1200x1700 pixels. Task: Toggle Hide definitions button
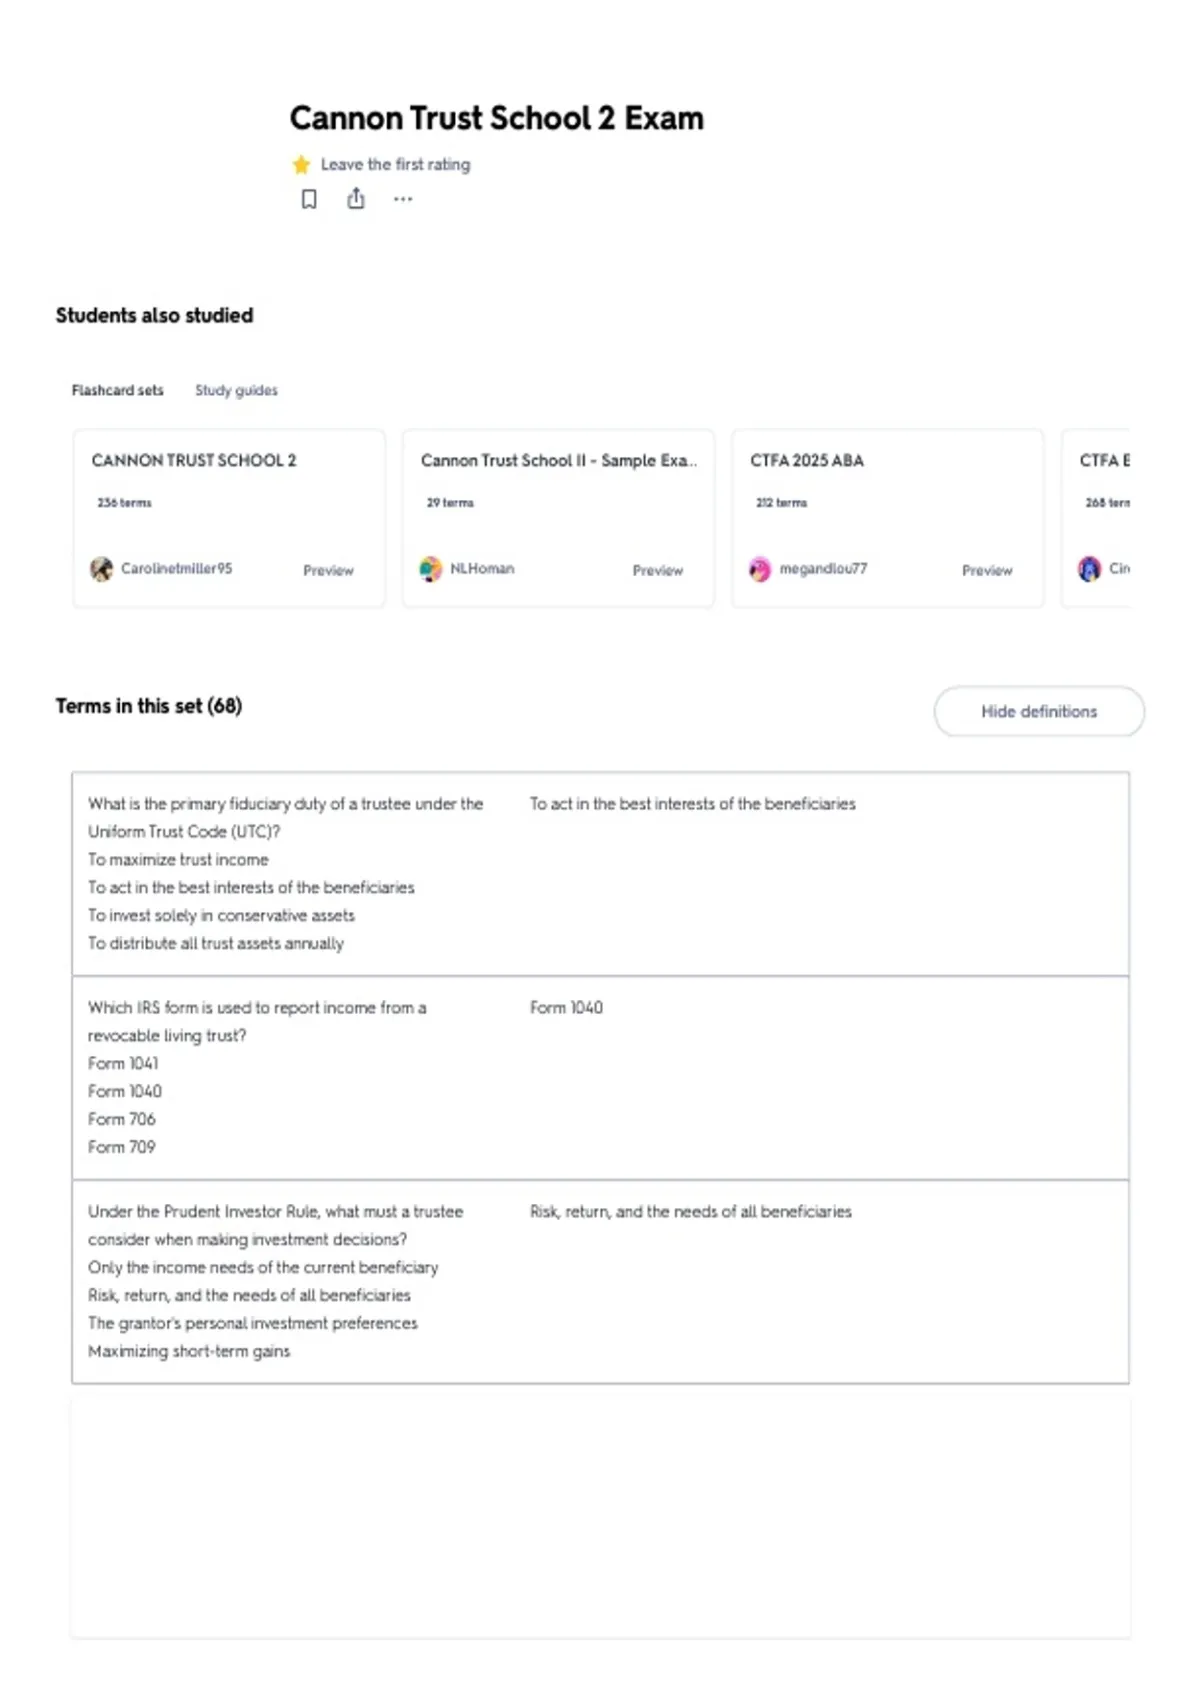point(1039,711)
